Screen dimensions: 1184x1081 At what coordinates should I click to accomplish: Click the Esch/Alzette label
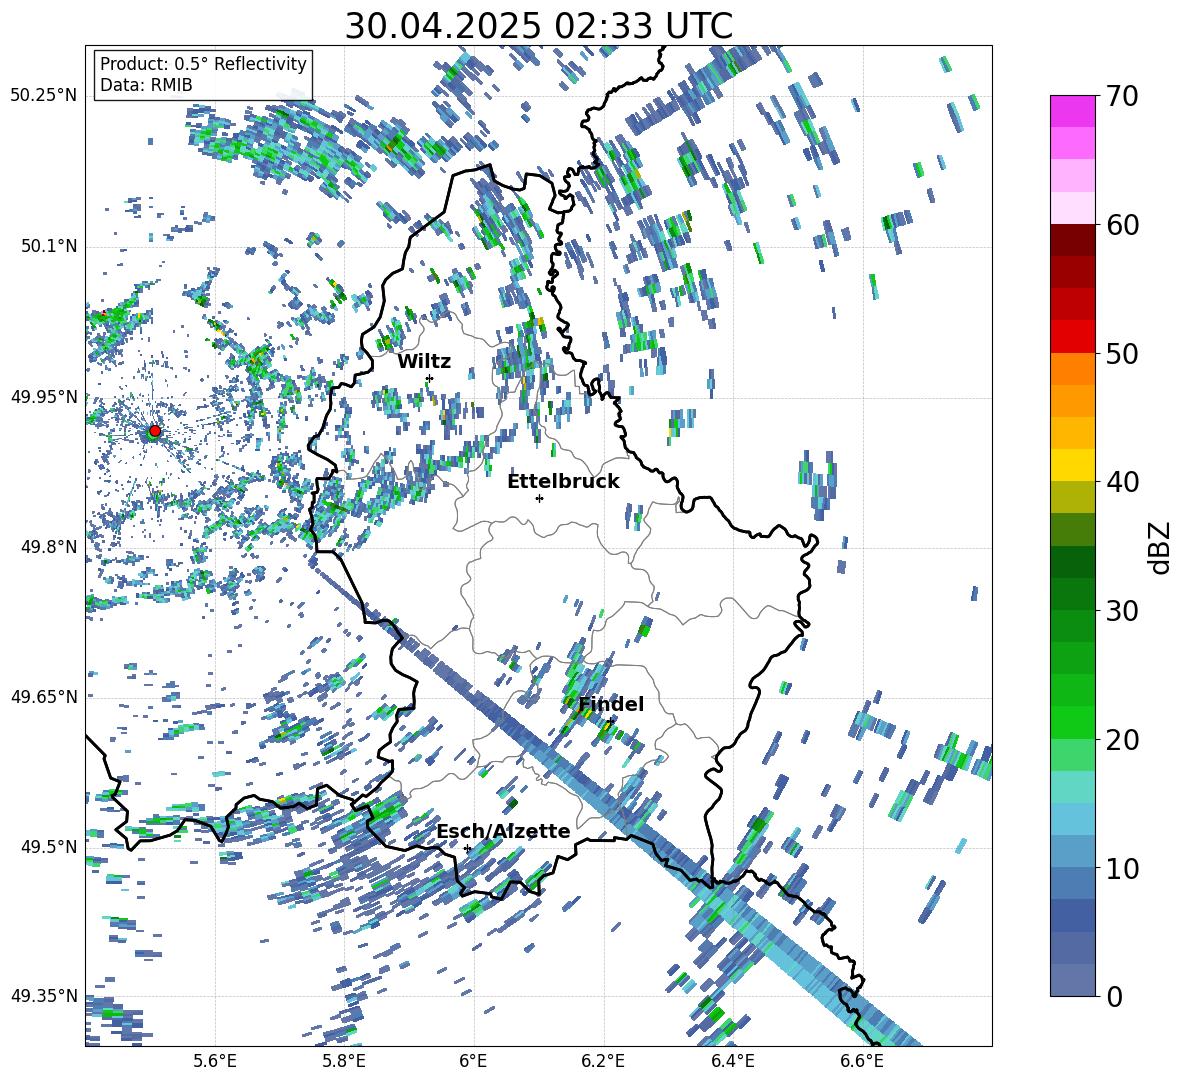click(x=504, y=831)
